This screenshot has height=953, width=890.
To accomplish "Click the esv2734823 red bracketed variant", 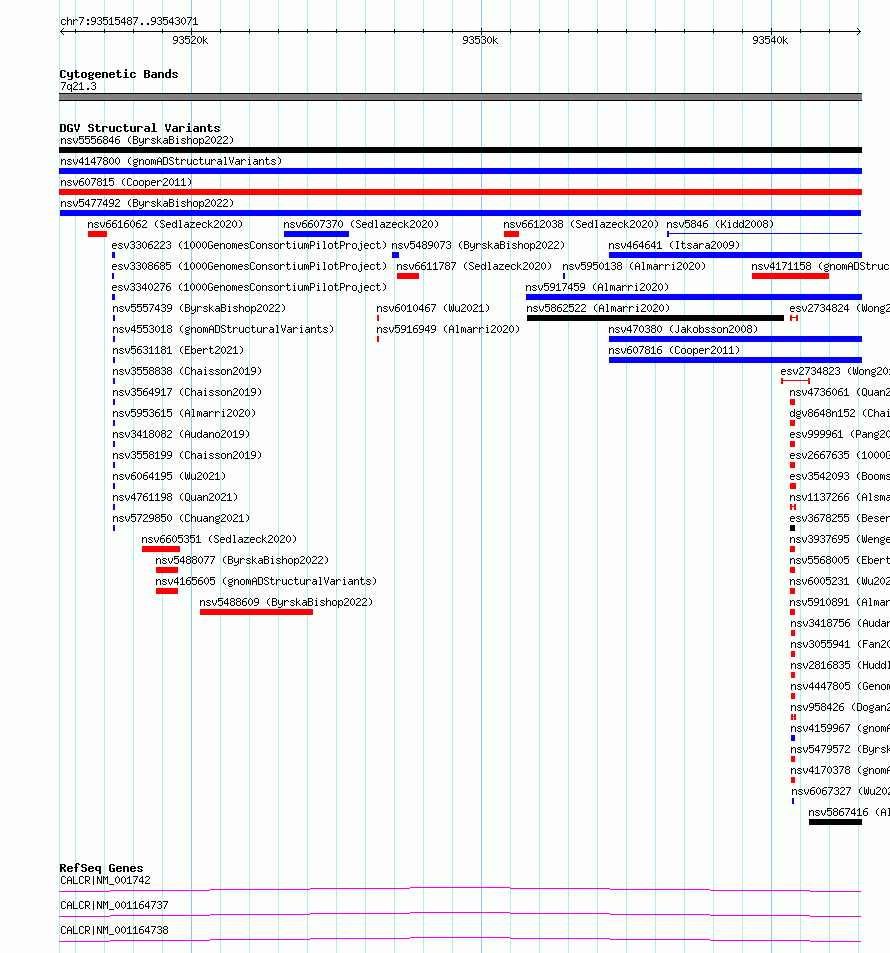I will (795, 381).
